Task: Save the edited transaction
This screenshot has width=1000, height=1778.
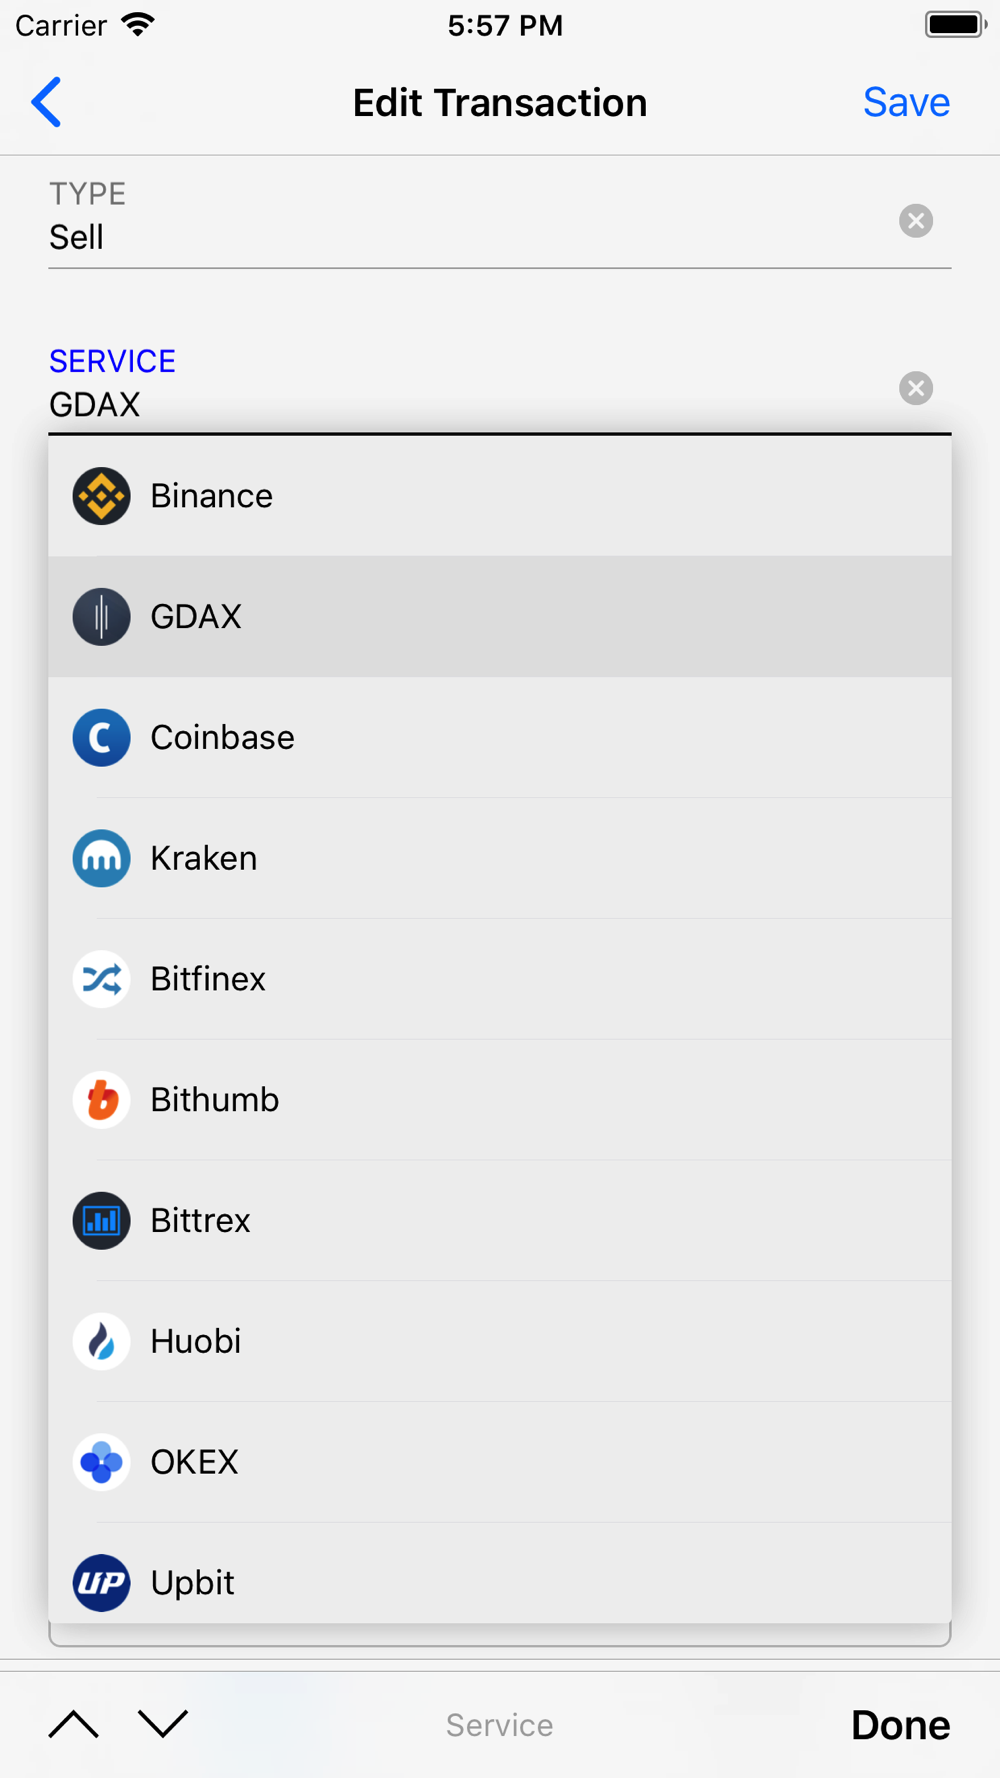Action: tap(906, 102)
